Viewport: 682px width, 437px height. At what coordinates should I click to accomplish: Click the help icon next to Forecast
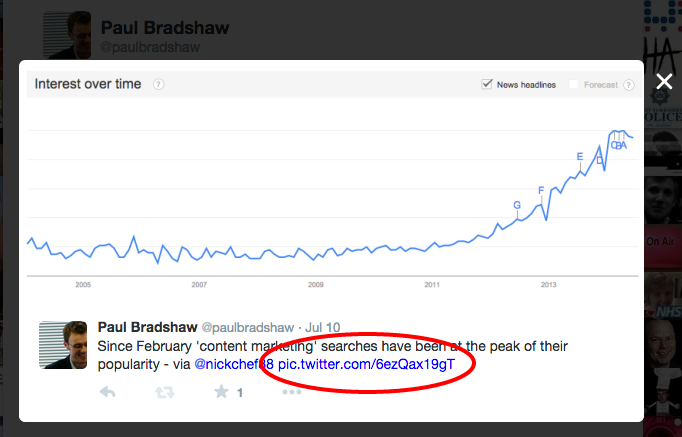(x=628, y=85)
